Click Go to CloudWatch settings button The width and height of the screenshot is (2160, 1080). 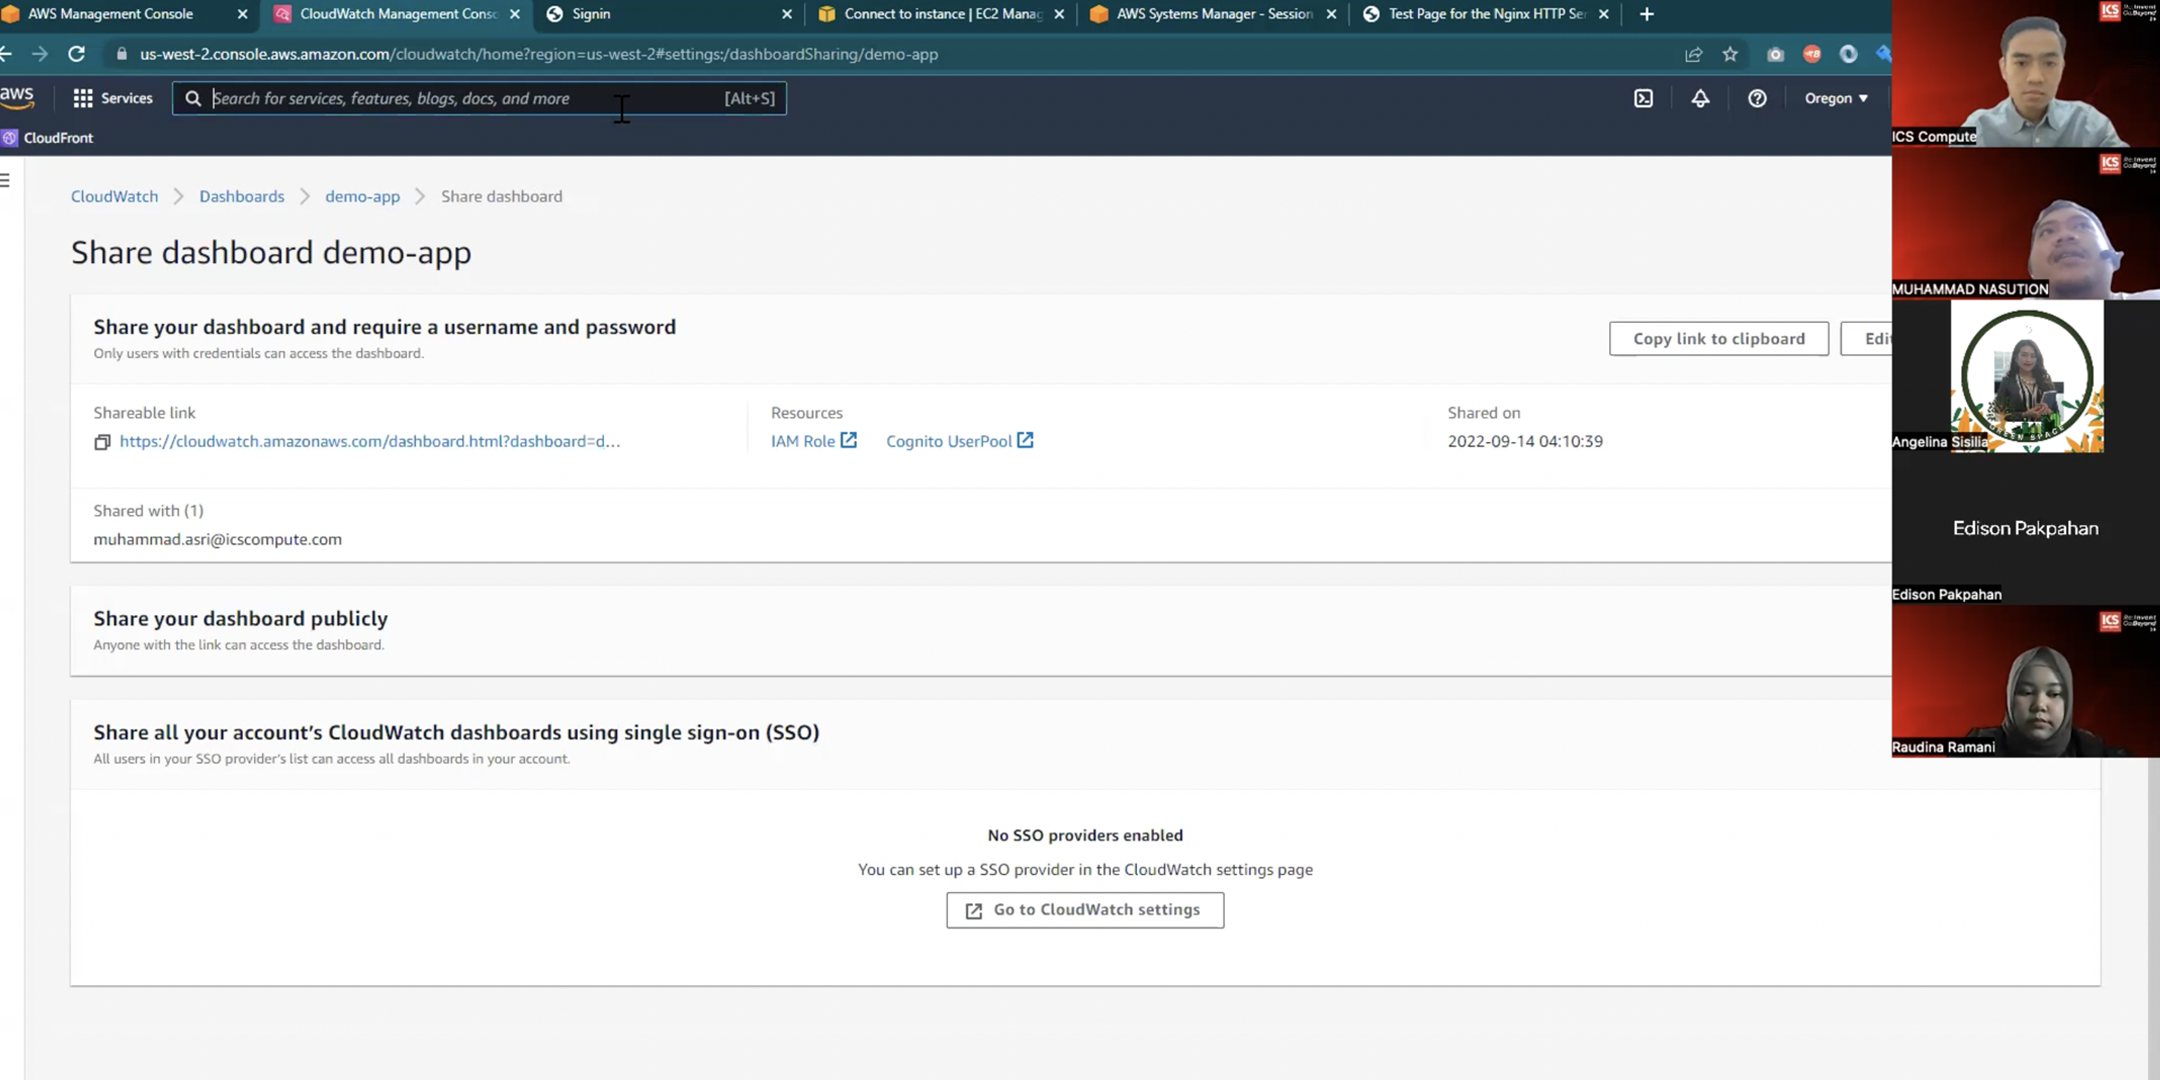click(1085, 910)
